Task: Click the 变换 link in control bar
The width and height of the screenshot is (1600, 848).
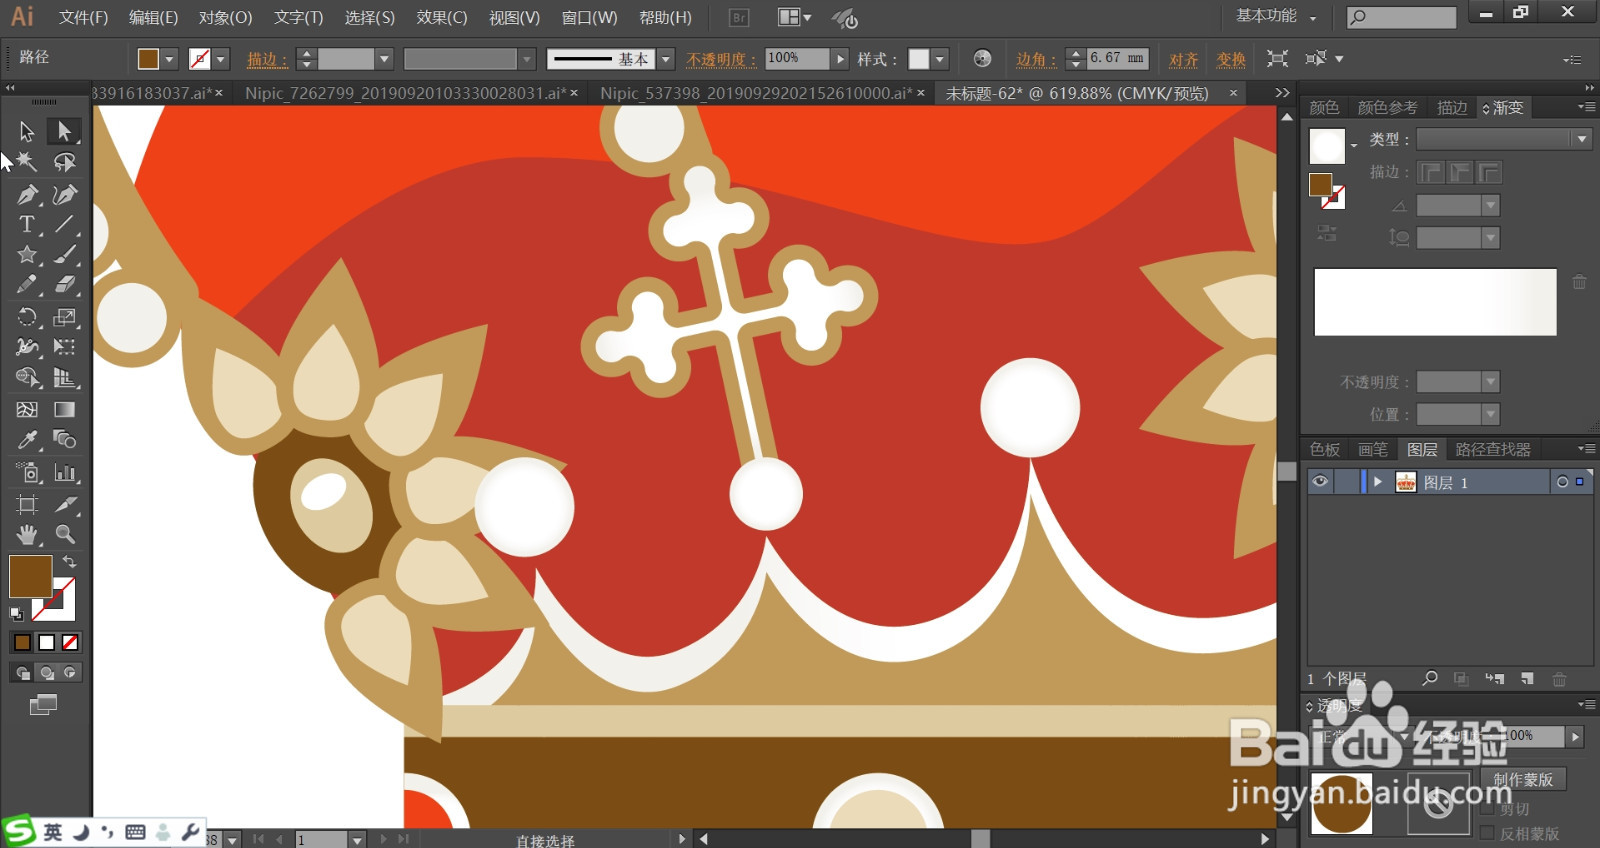Action: coord(1231,60)
